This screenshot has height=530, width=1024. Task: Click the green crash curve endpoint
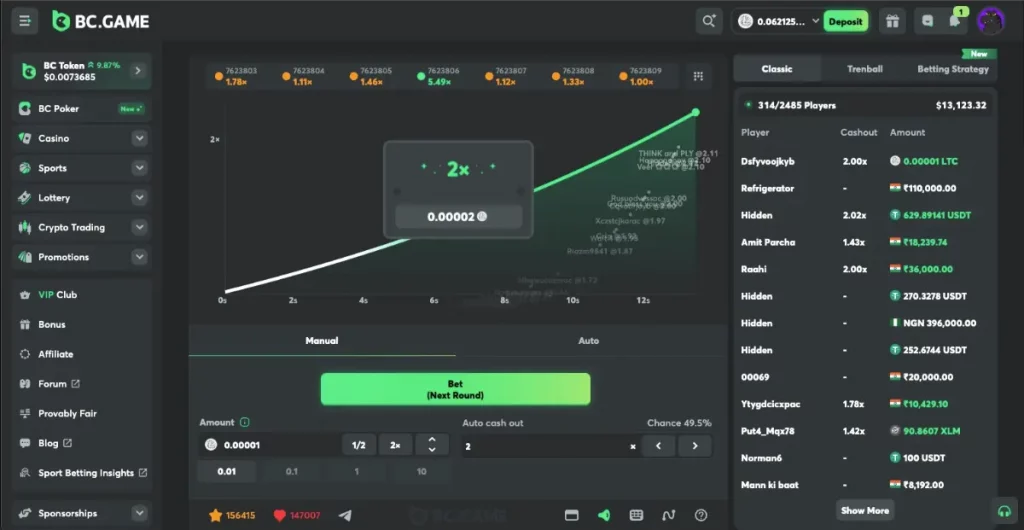696,112
